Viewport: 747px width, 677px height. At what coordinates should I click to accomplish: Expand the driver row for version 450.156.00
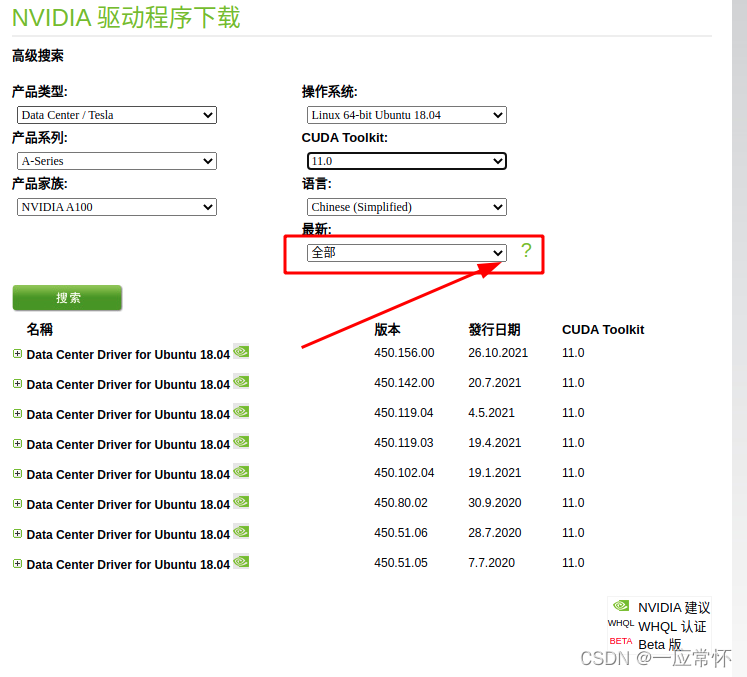tap(18, 354)
